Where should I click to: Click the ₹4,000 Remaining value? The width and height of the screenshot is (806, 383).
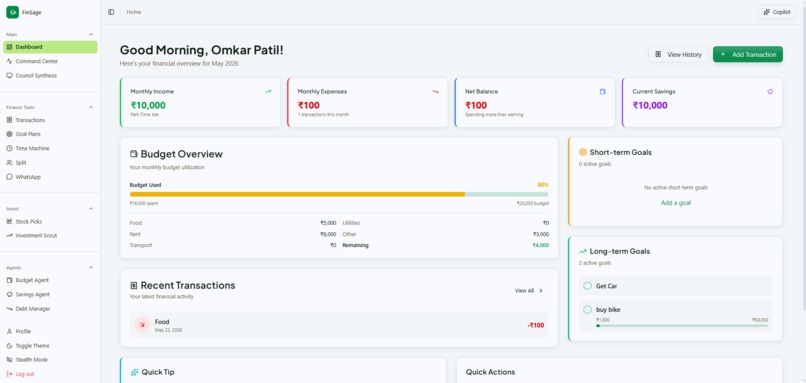click(x=540, y=246)
